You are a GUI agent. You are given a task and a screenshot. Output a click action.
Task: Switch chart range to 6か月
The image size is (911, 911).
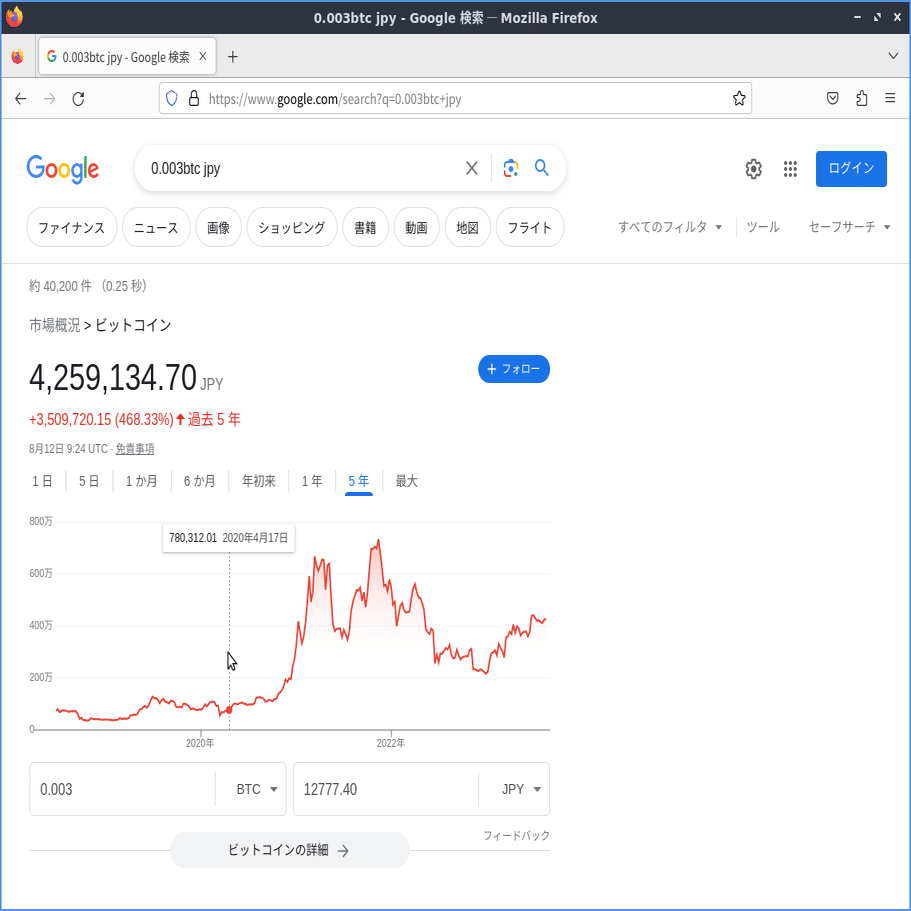pyautogui.click(x=200, y=481)
